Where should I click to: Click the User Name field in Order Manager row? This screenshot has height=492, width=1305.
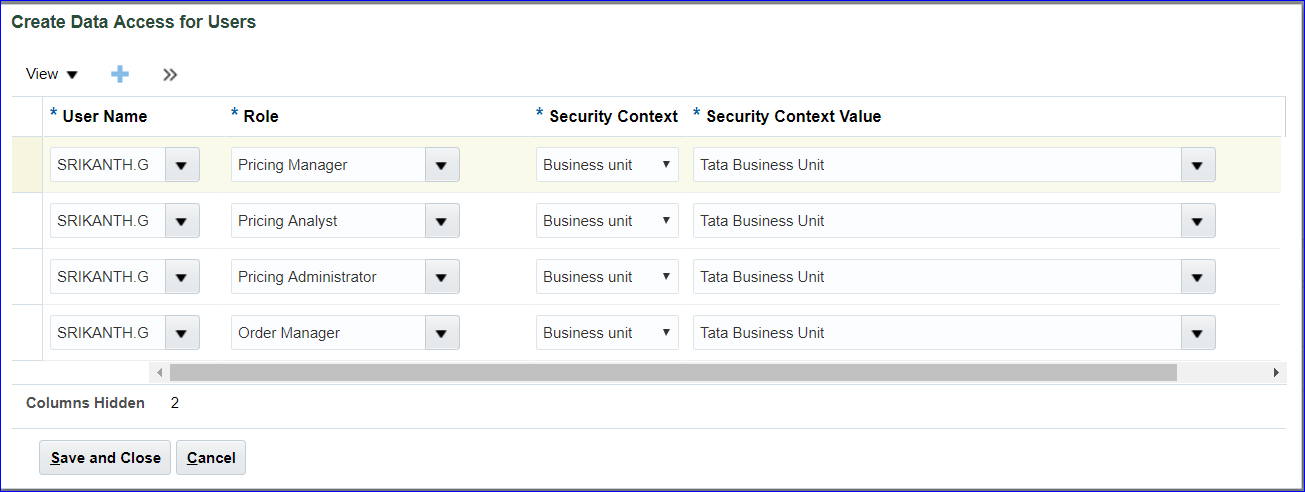point(107,333)
